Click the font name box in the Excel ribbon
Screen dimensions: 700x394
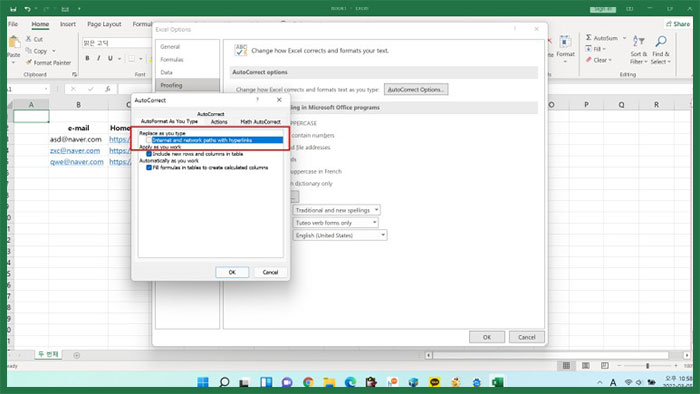(x=117, y=43)
